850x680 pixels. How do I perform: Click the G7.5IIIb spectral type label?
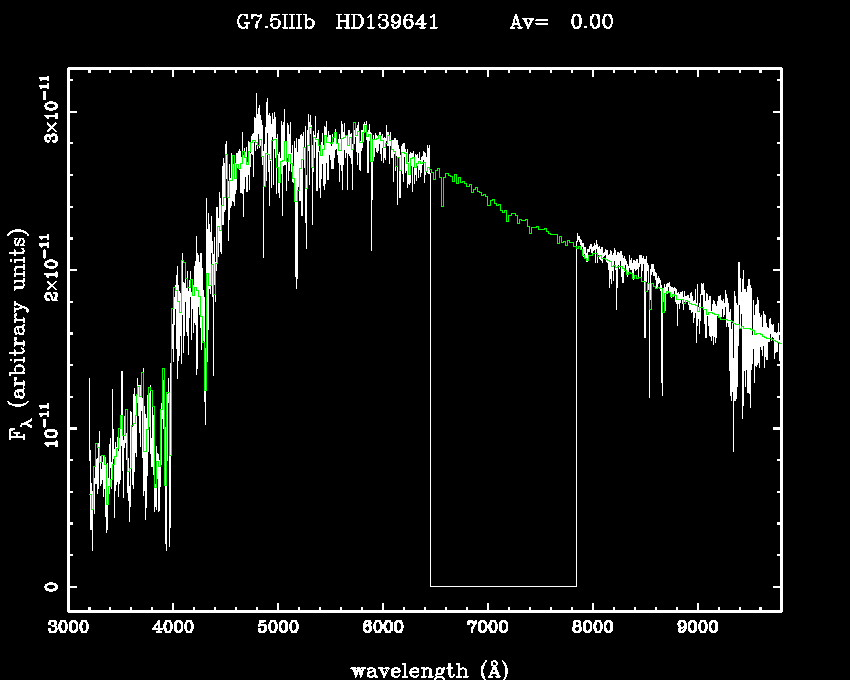(x=274, y=22)
